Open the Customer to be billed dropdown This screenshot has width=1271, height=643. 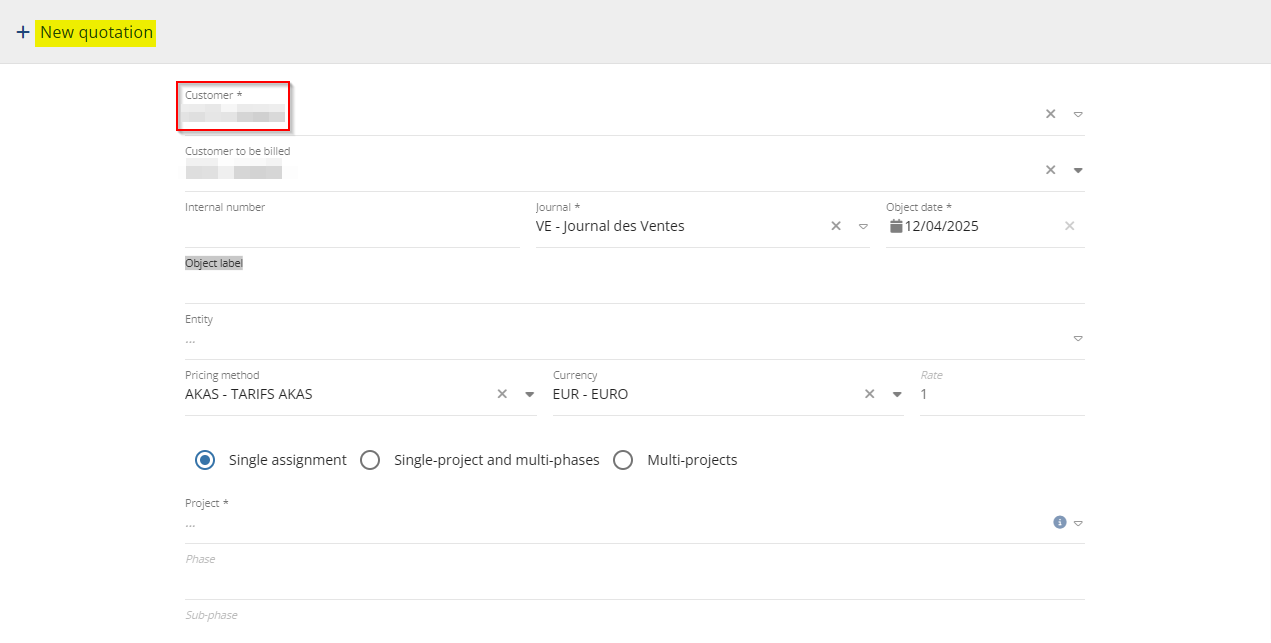point(1078,170)
